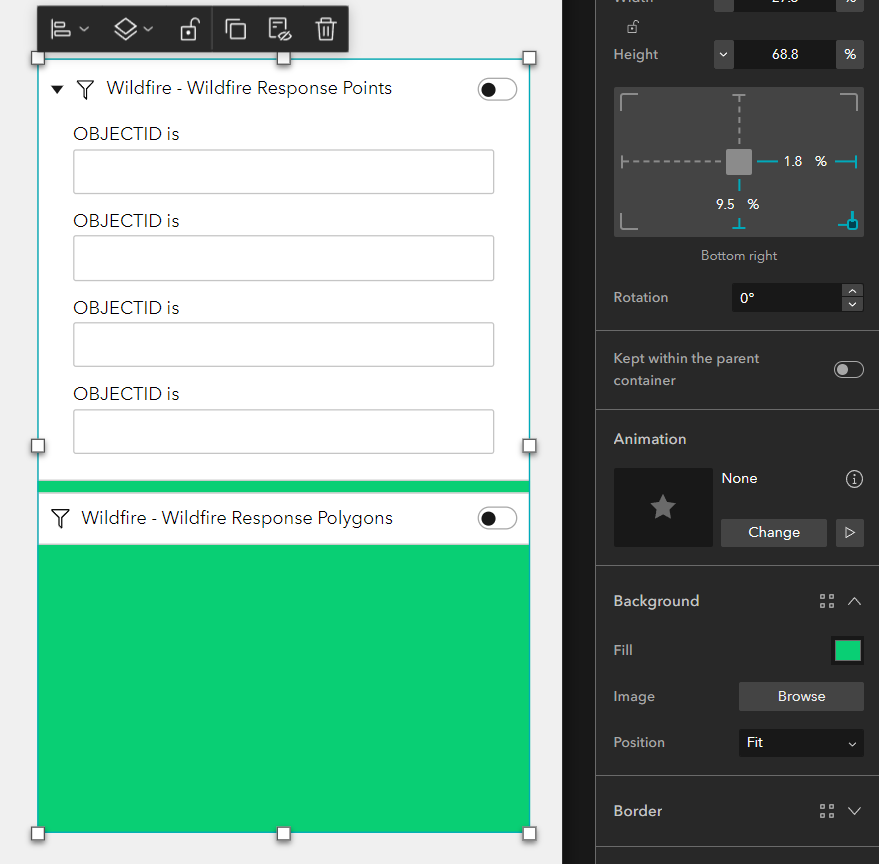Screen dimensions: 879x864
Task: Open the Border quick style grid icon
Action: (x=827, y=811)
